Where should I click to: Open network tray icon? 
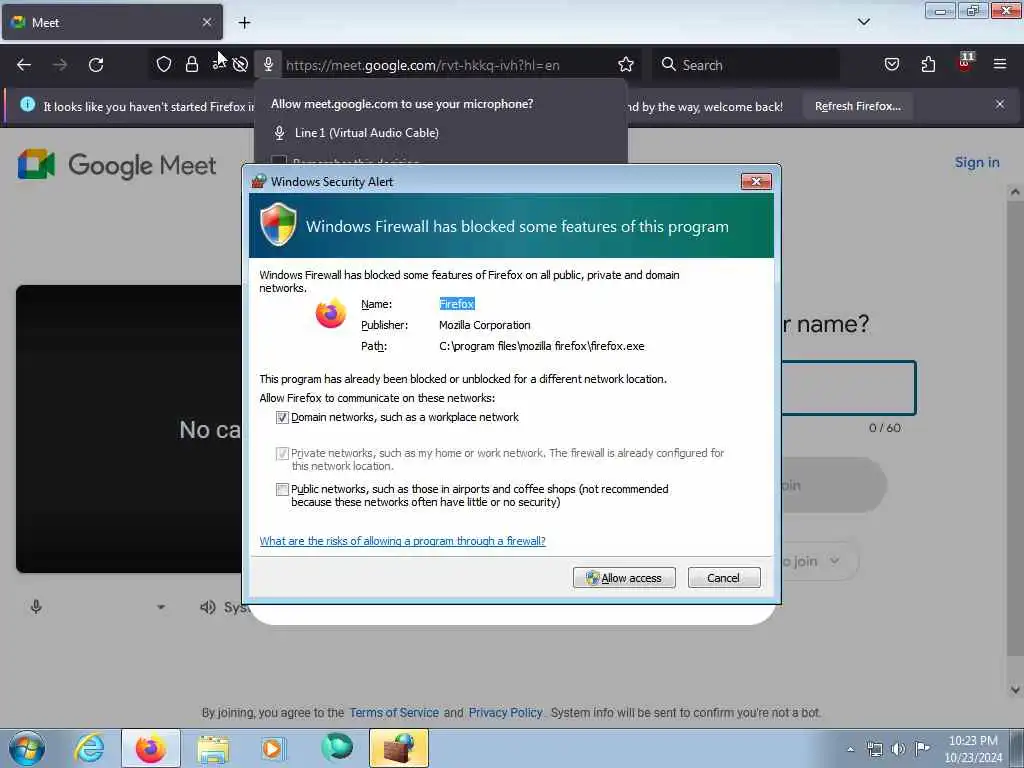click(874, 749)
